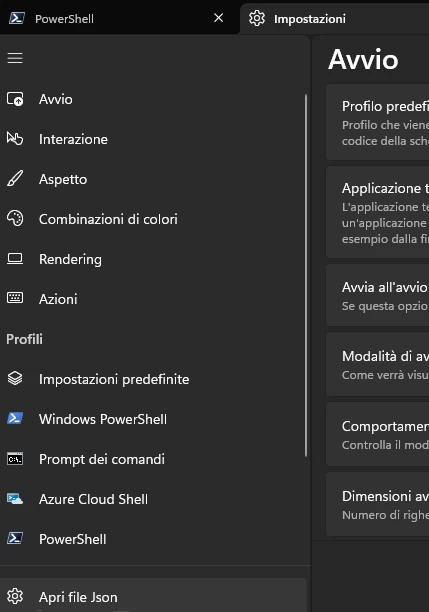Click the gear icon beside Apri file Json
Screen dimensions: 429x612
15,596
